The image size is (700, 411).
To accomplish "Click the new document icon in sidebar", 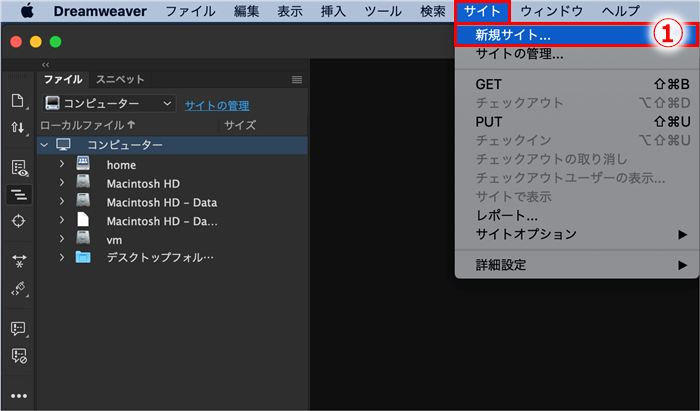I will coord(18,100).
